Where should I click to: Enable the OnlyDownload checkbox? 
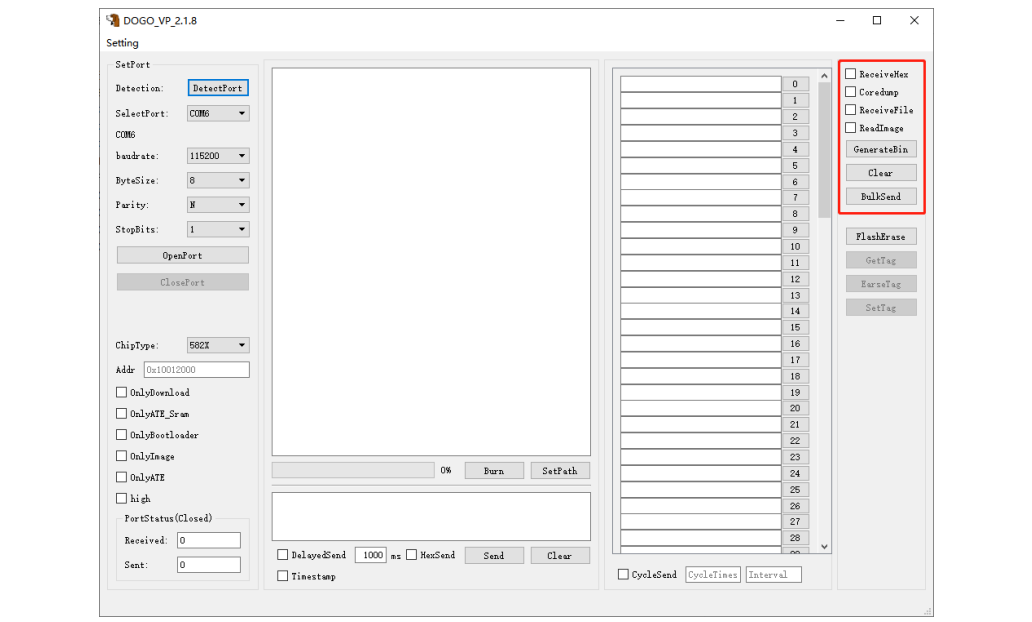[x=121, y=392]
